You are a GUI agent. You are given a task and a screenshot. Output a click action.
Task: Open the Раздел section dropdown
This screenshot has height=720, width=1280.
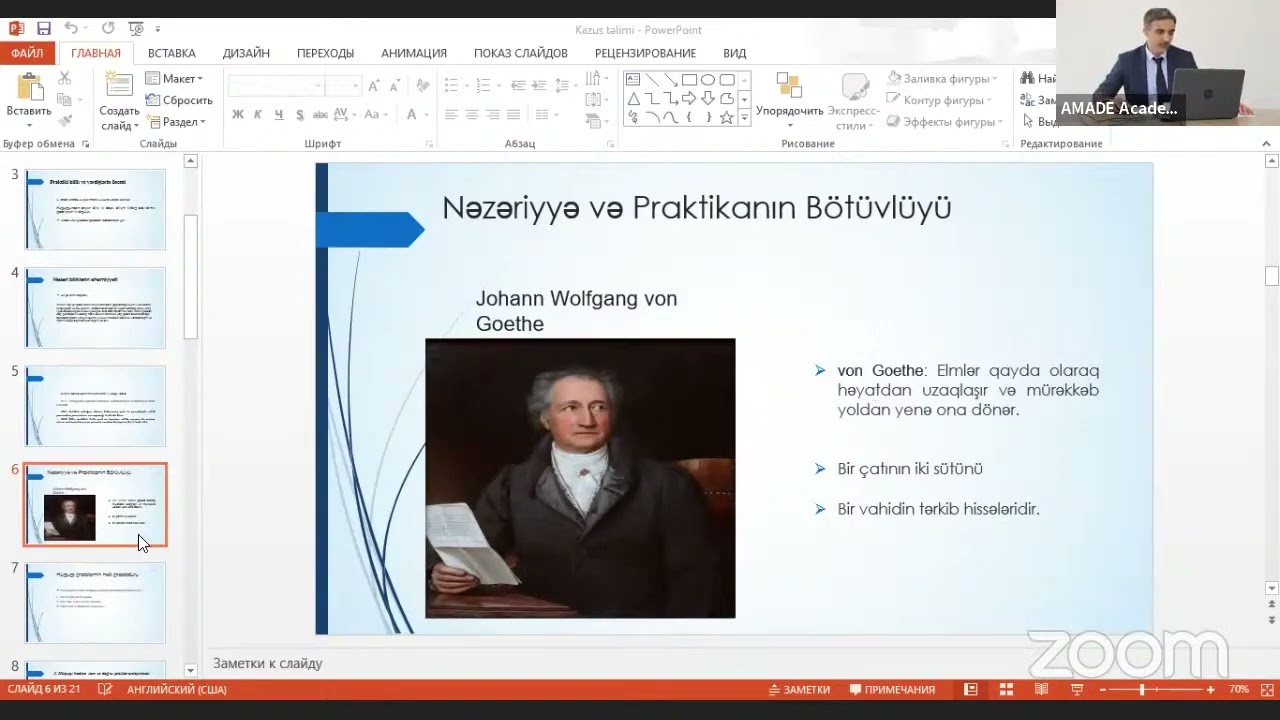click(177, 122)
